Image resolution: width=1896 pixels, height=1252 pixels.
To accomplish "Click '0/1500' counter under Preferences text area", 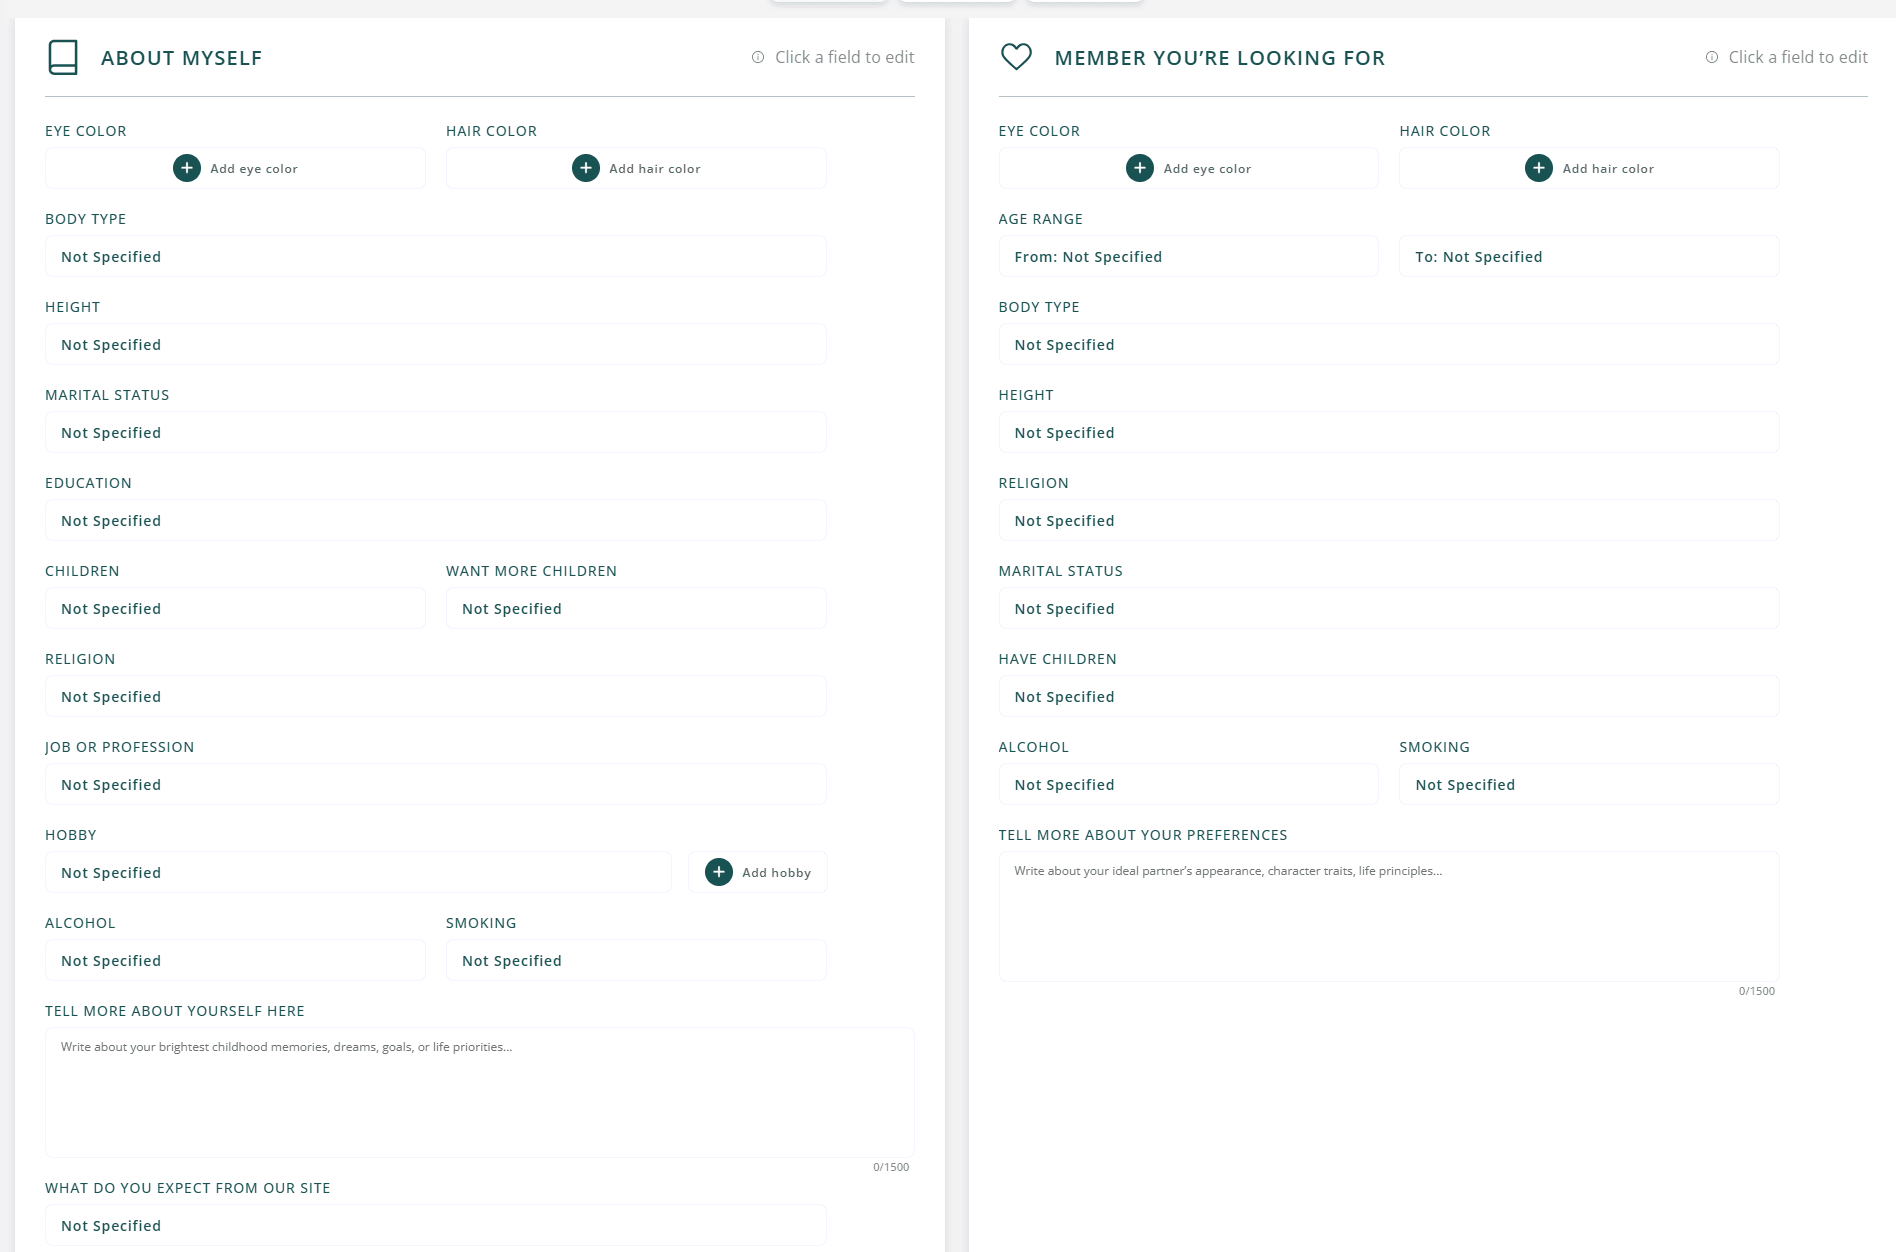I will point(1757,991).
